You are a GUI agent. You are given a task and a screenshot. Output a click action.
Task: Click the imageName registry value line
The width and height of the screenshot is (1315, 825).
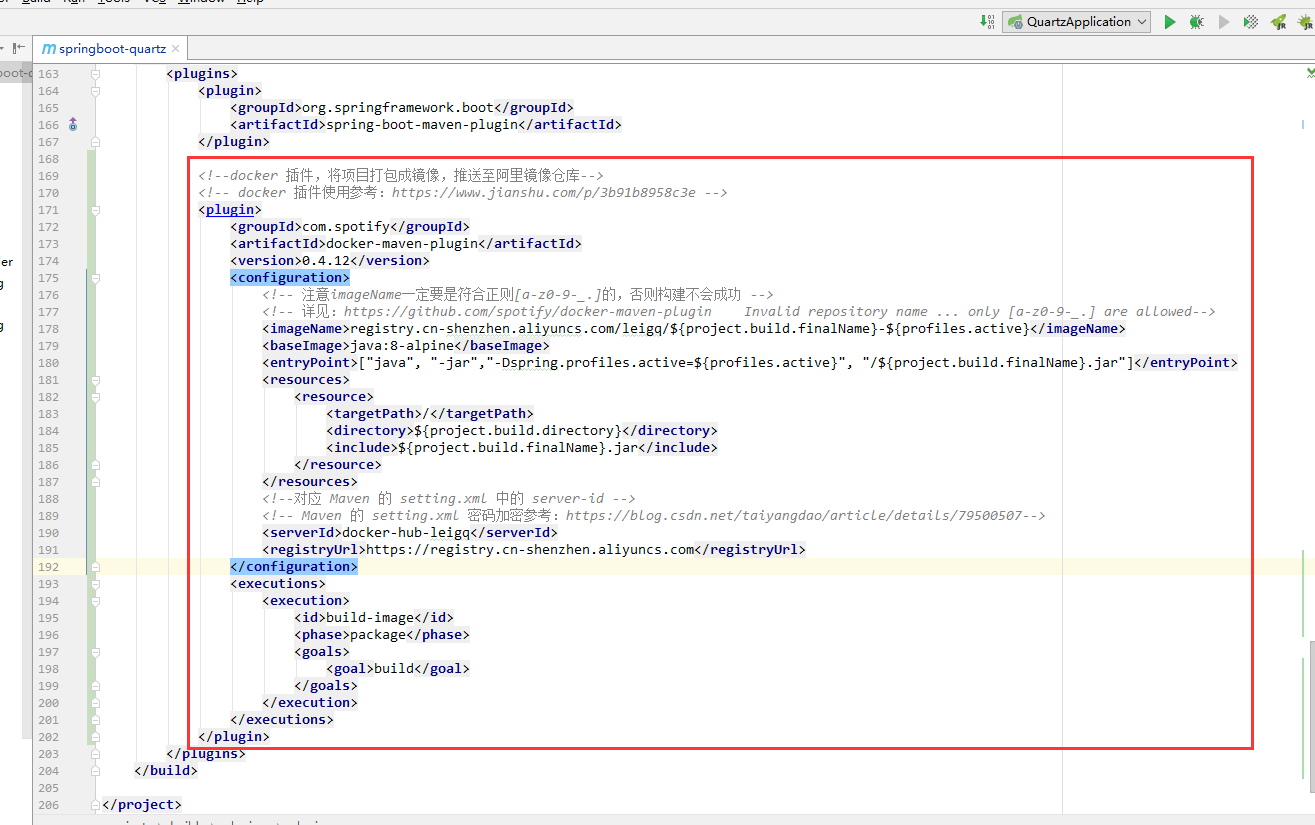click(694, 329)
